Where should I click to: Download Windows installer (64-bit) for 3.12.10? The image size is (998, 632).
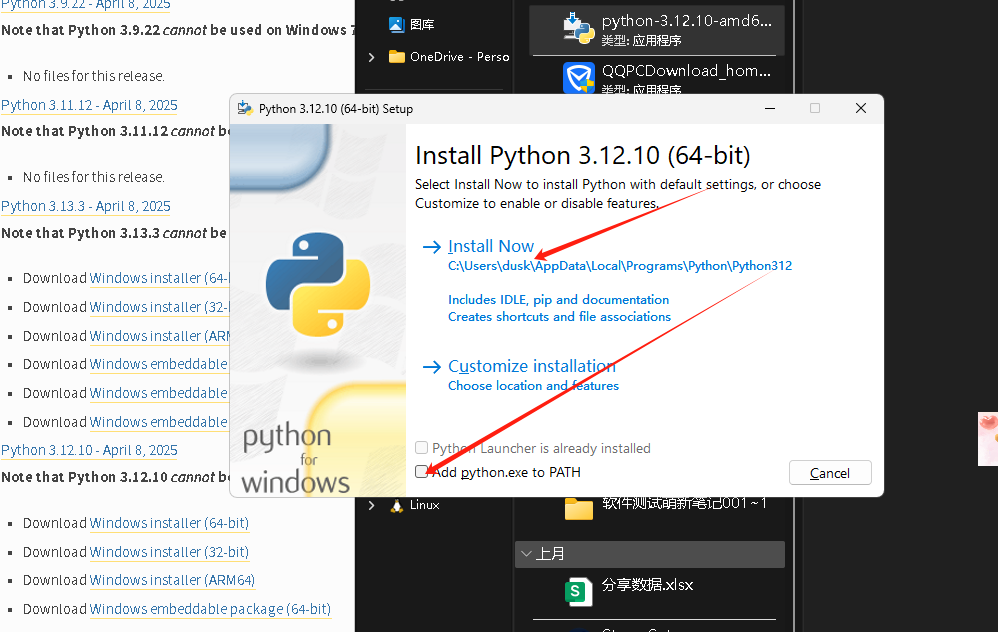(169, 523)
